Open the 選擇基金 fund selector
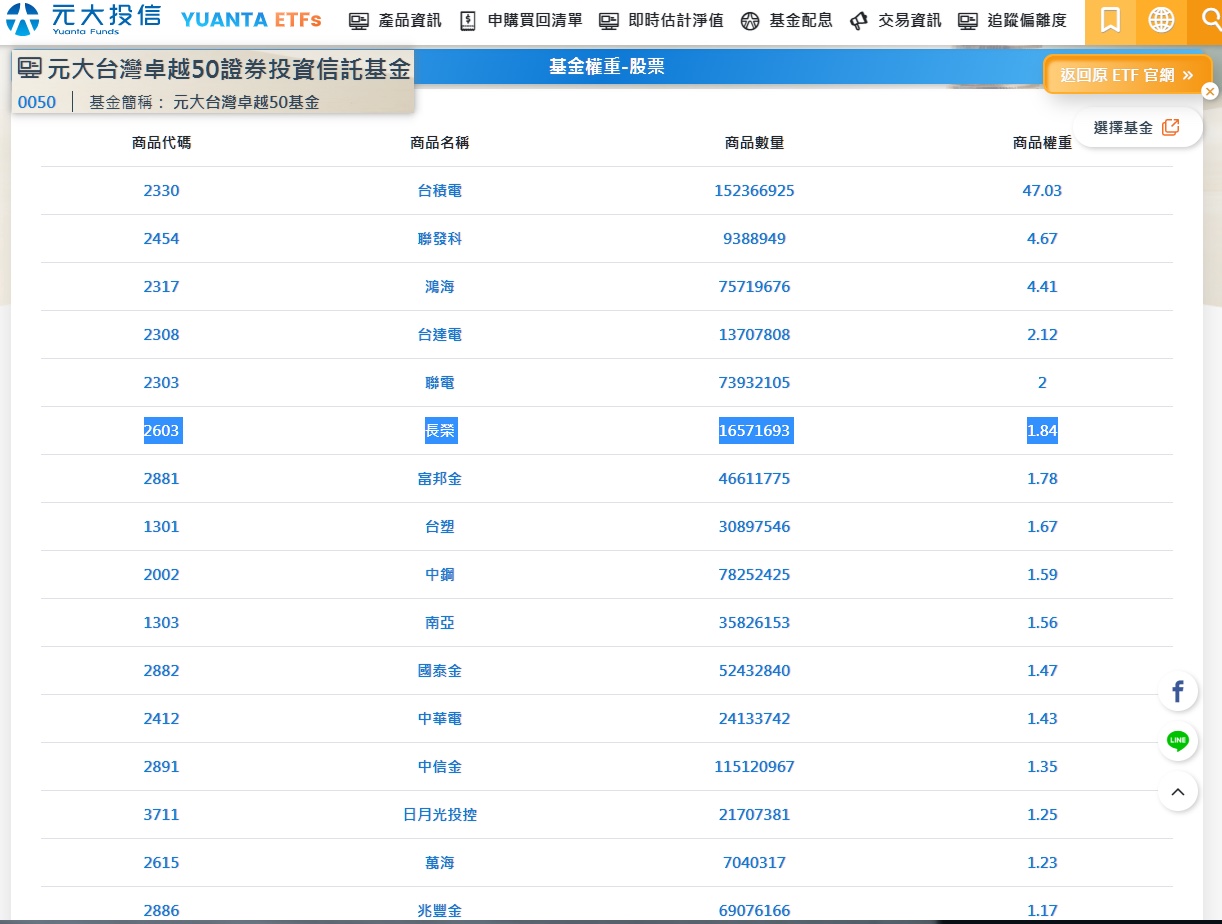 click(1136, 128)
